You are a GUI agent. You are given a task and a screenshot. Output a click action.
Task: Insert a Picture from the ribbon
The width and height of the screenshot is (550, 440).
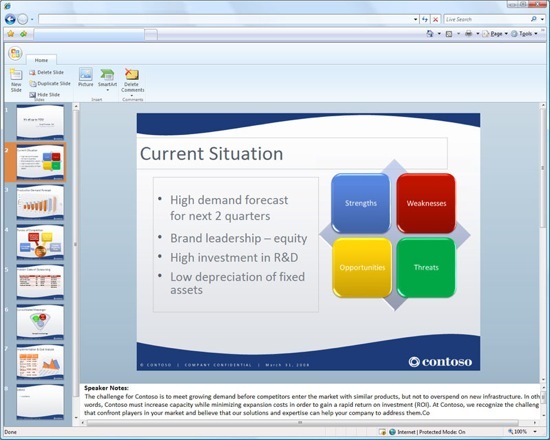coord(86,77)
